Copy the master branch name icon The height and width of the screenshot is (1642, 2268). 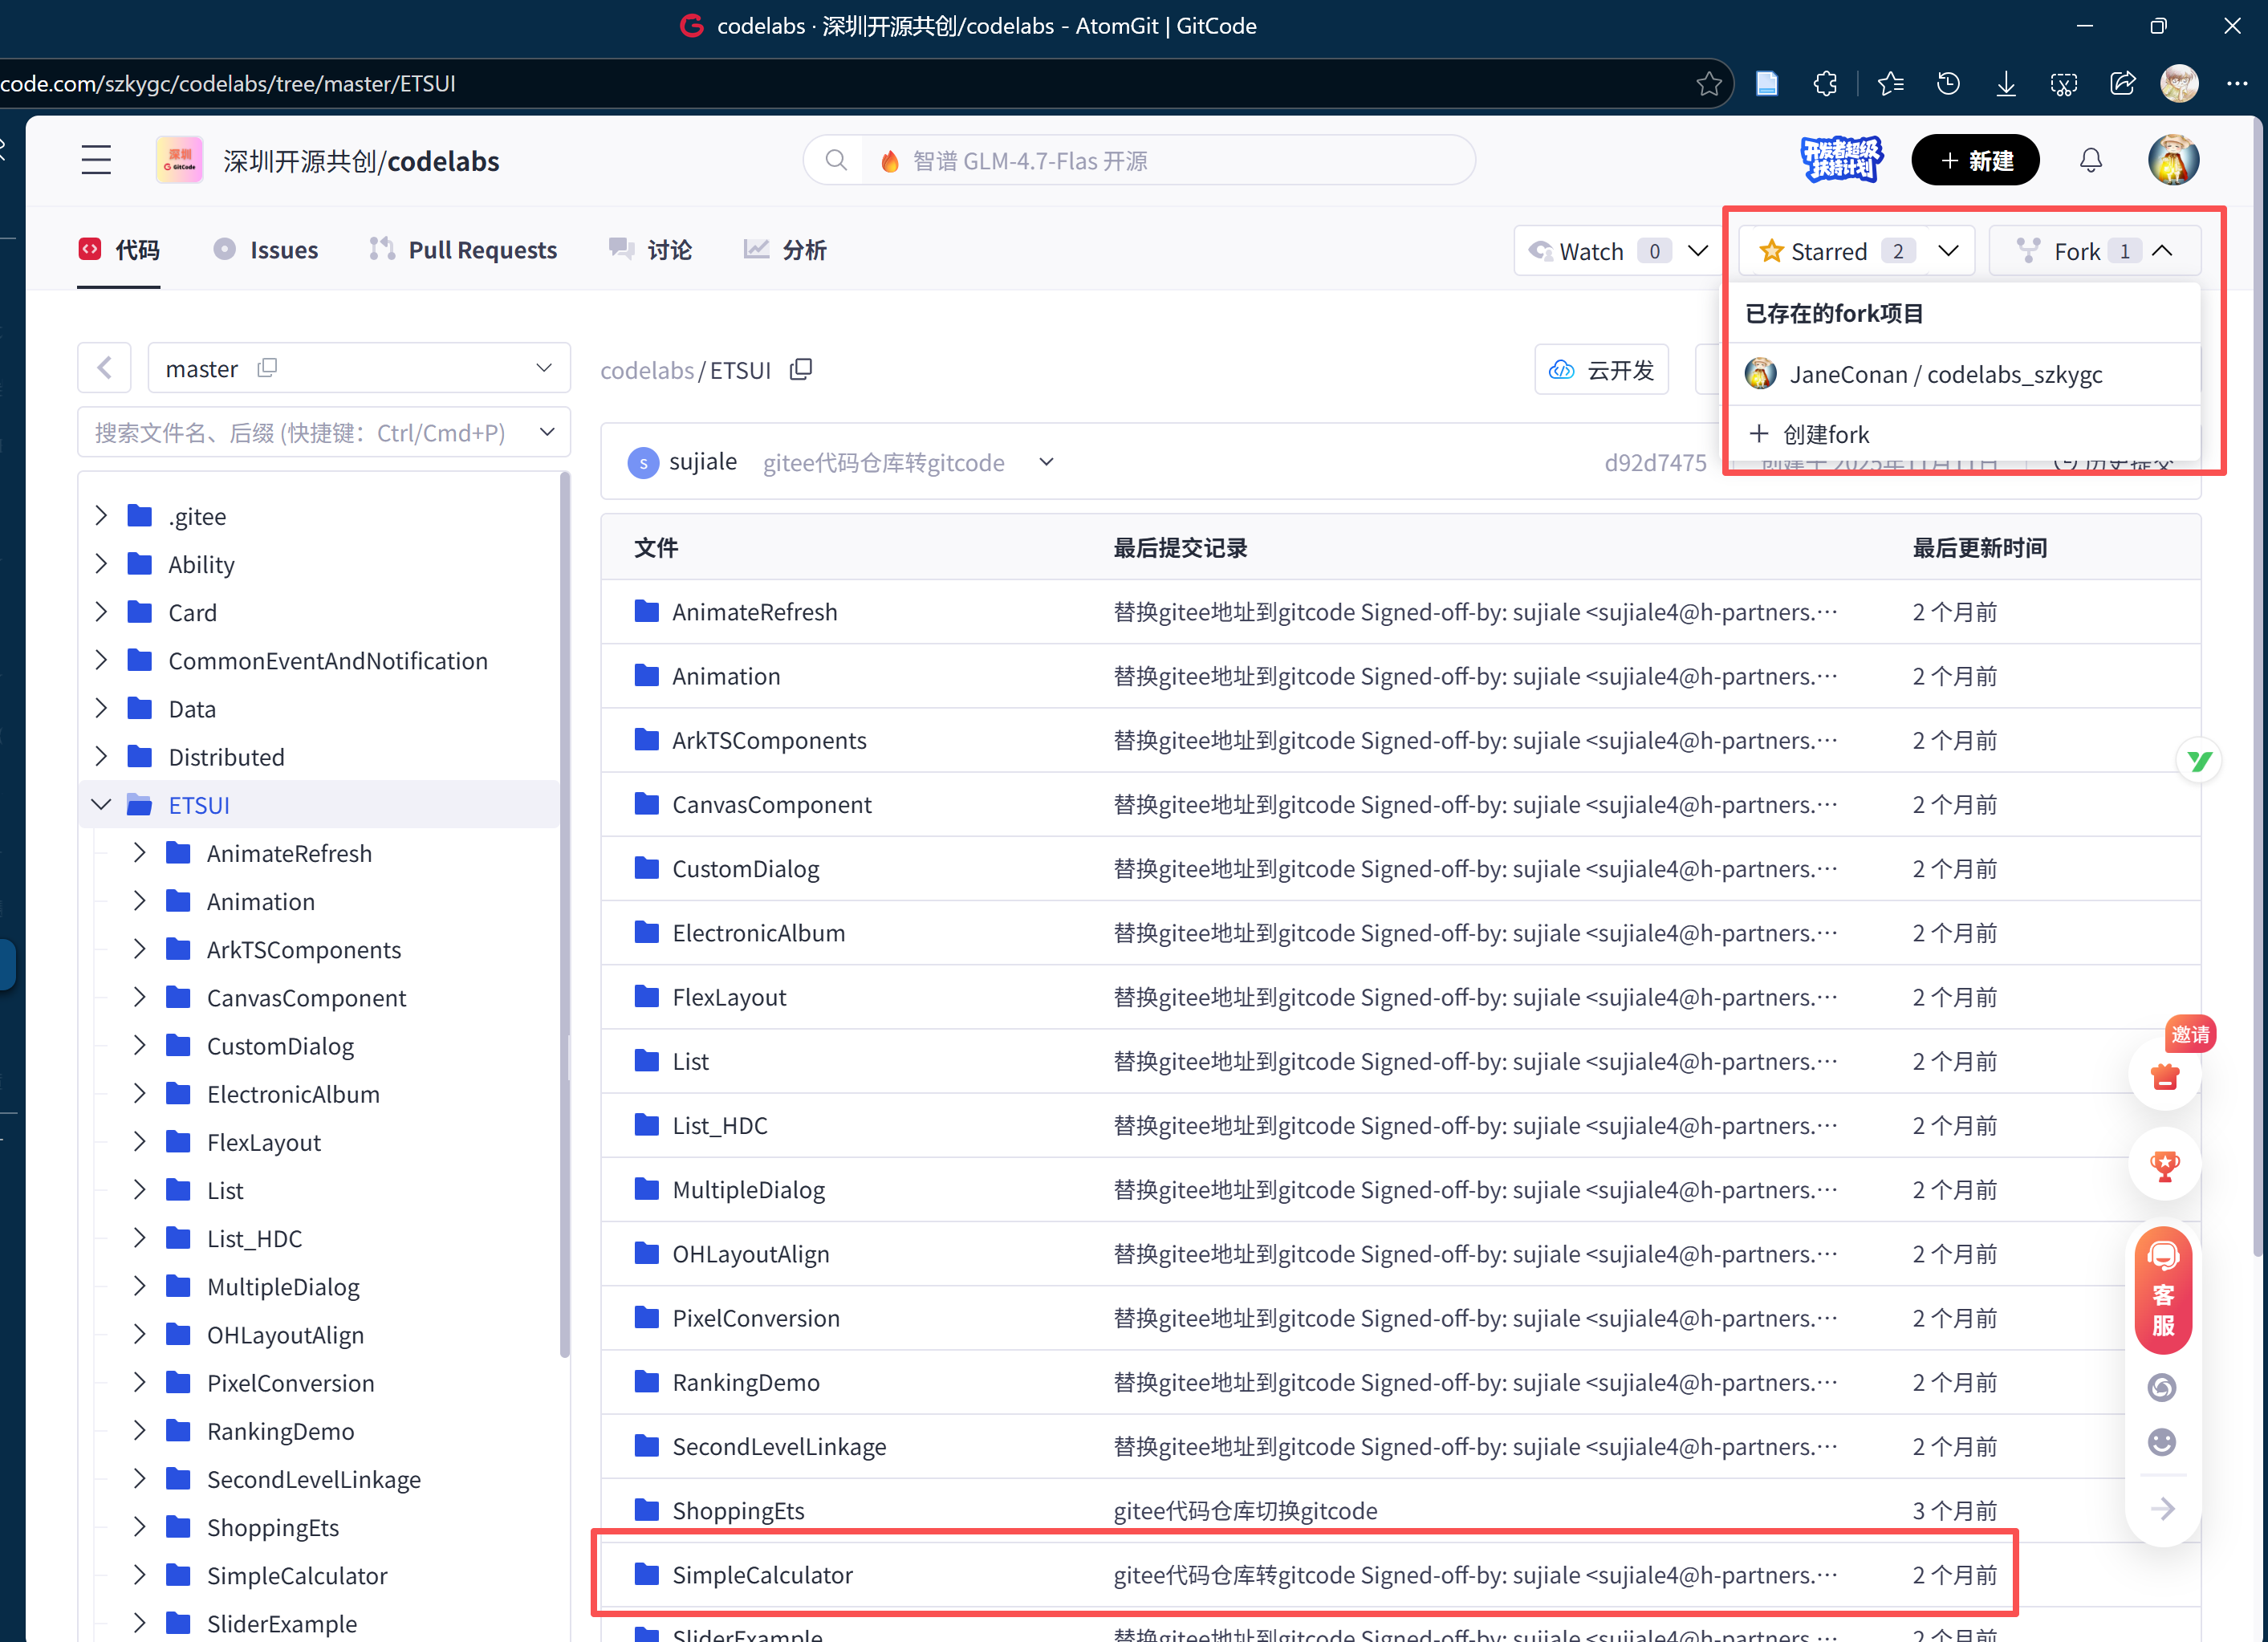coord(267,368)
